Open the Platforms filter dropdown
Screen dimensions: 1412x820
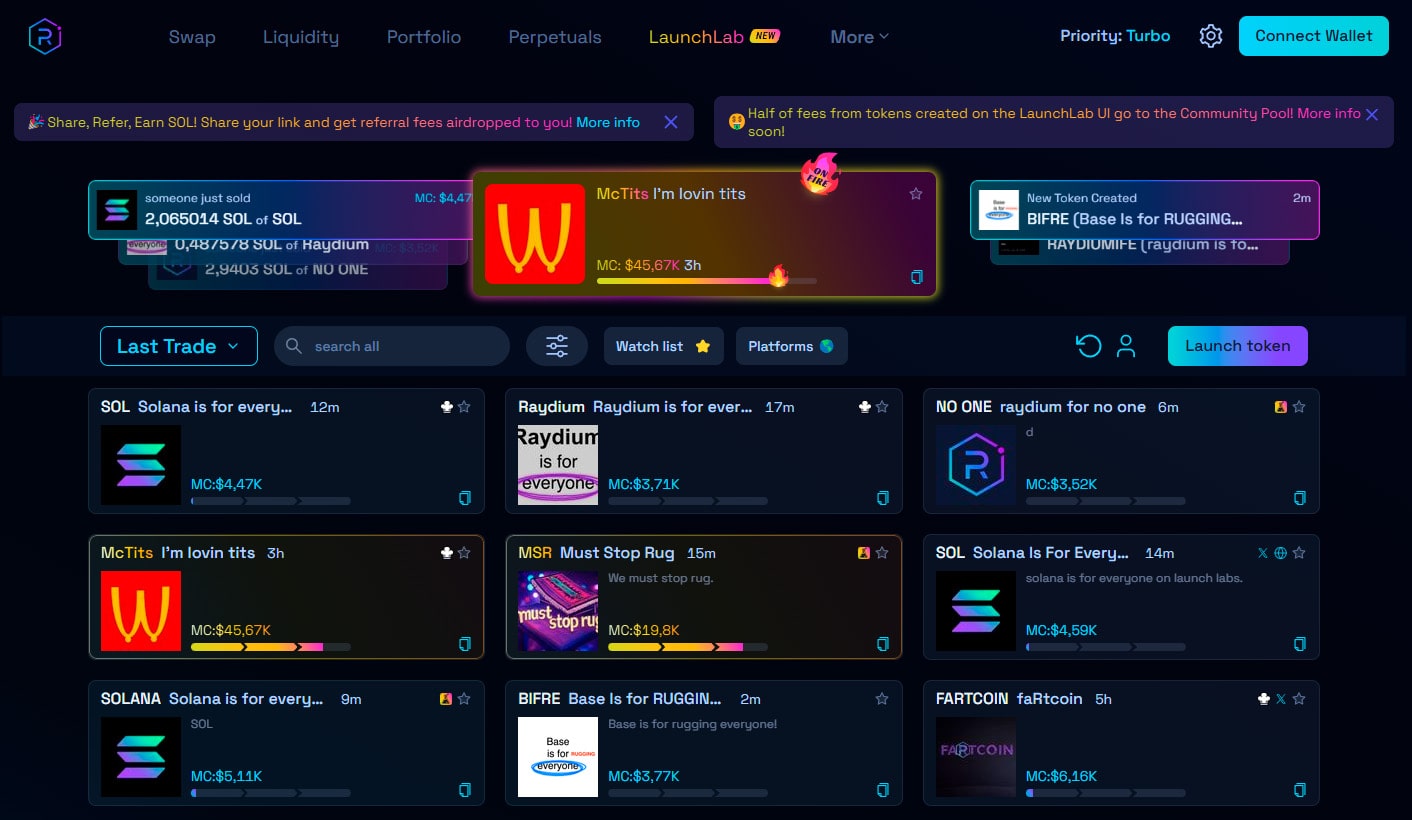(791, 346)
